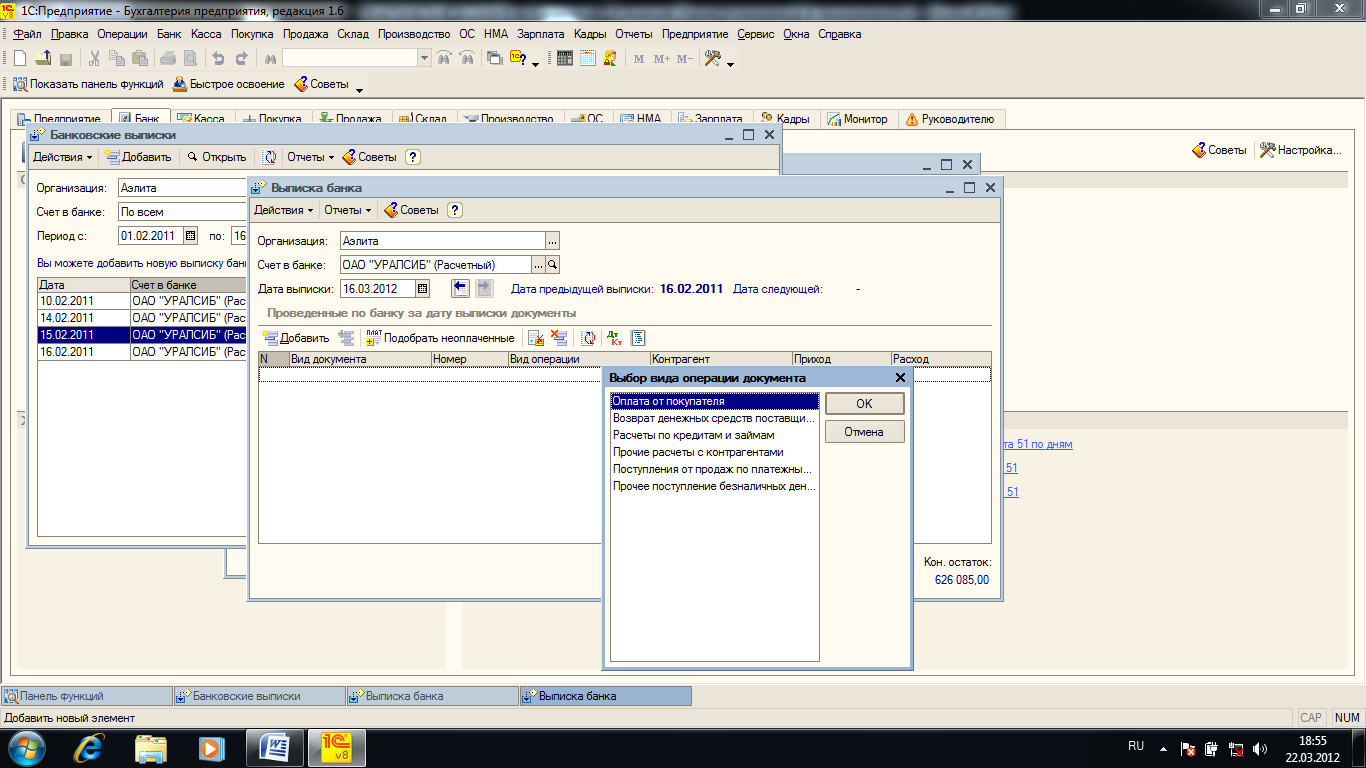
Task: Click the New document icon in main toolbar
Action: click(19, 58)
